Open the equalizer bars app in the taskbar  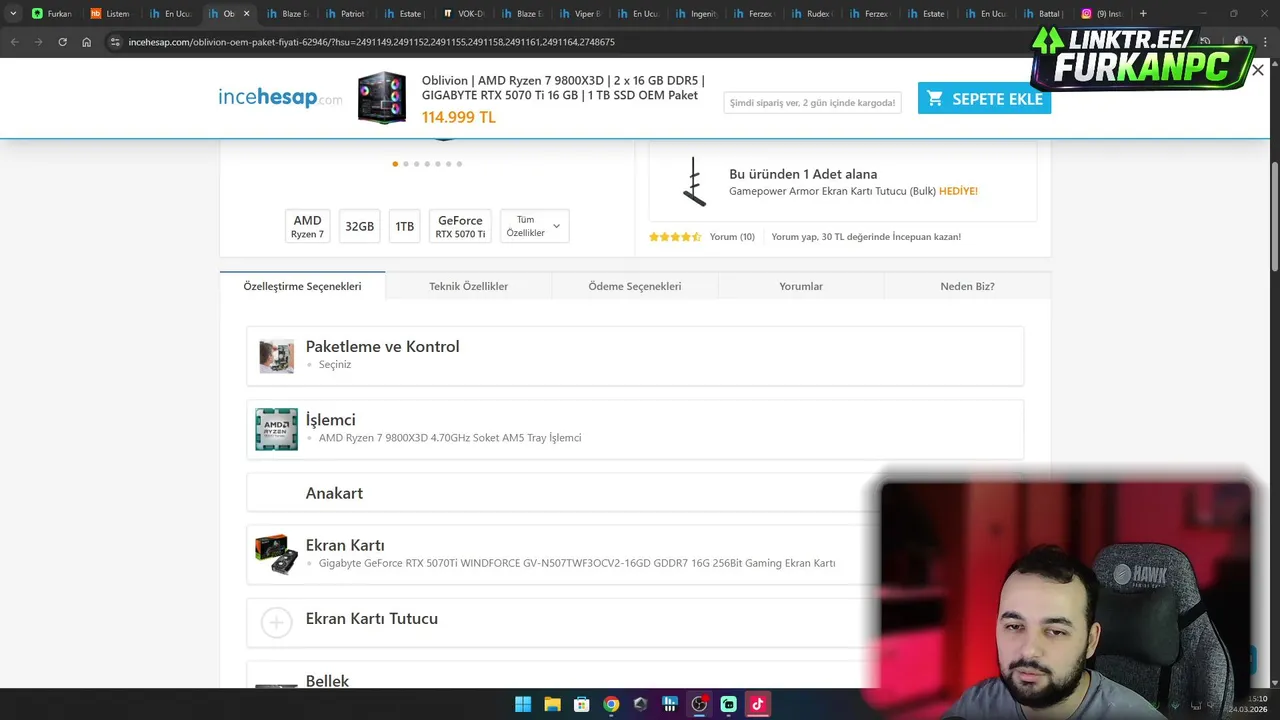coord(670,704)
